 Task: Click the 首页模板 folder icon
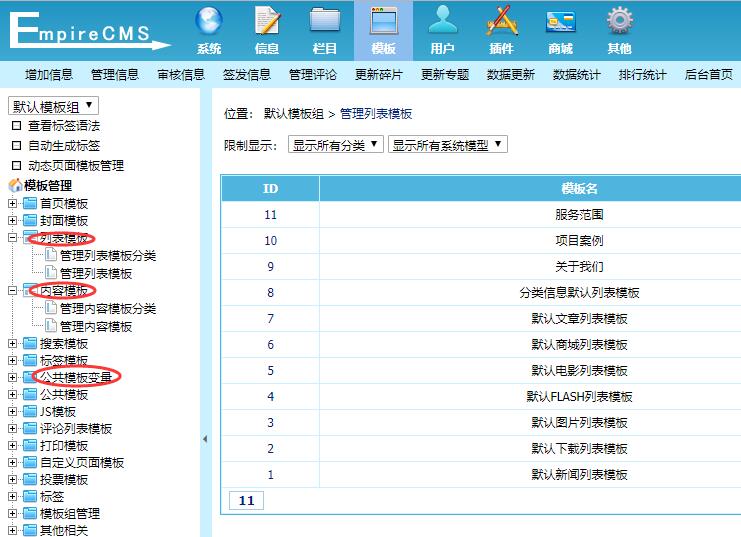[x=30, y=203]
